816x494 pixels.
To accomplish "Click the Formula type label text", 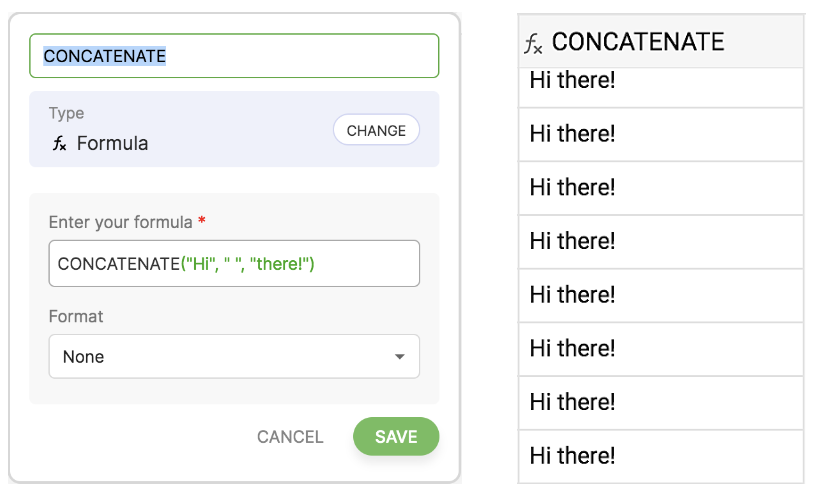I will click(112, 143).
